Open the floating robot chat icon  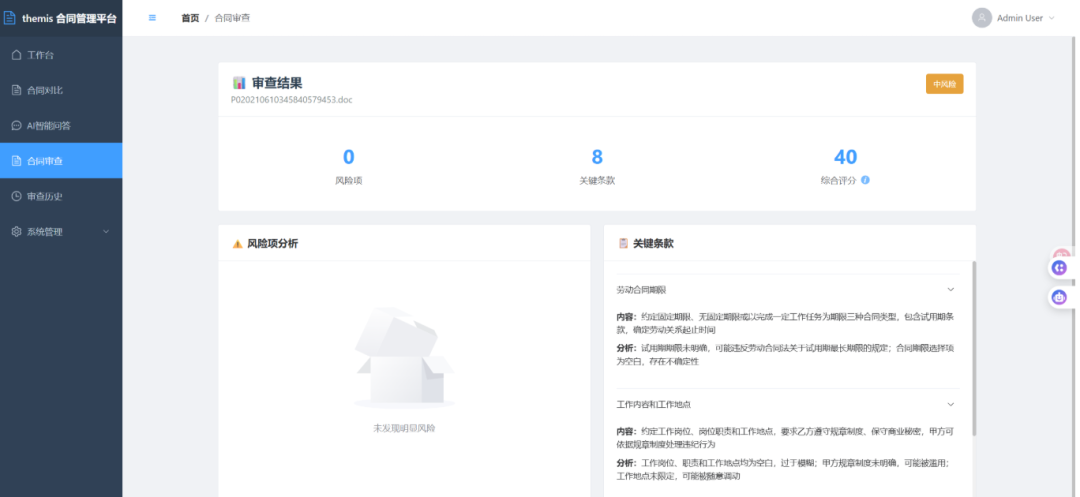[x=1059, y=297]
